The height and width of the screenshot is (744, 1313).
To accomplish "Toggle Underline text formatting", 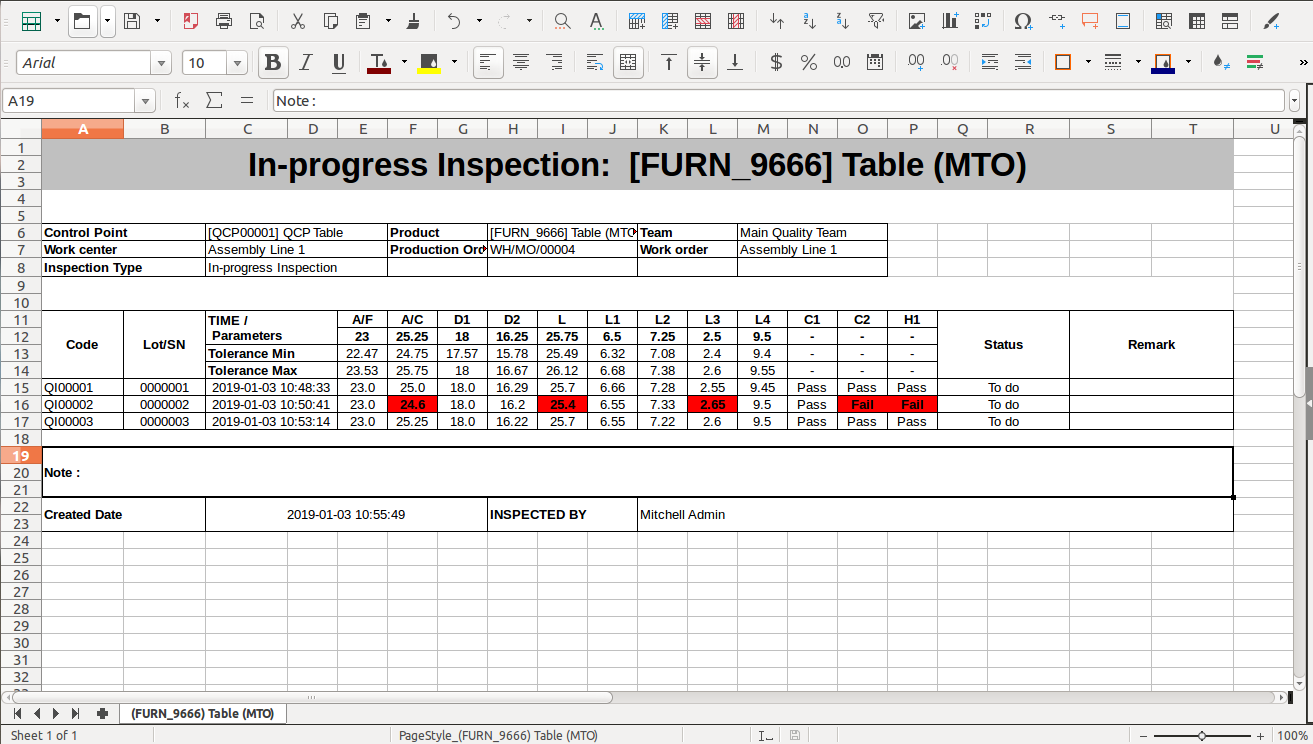I will 339,63.
